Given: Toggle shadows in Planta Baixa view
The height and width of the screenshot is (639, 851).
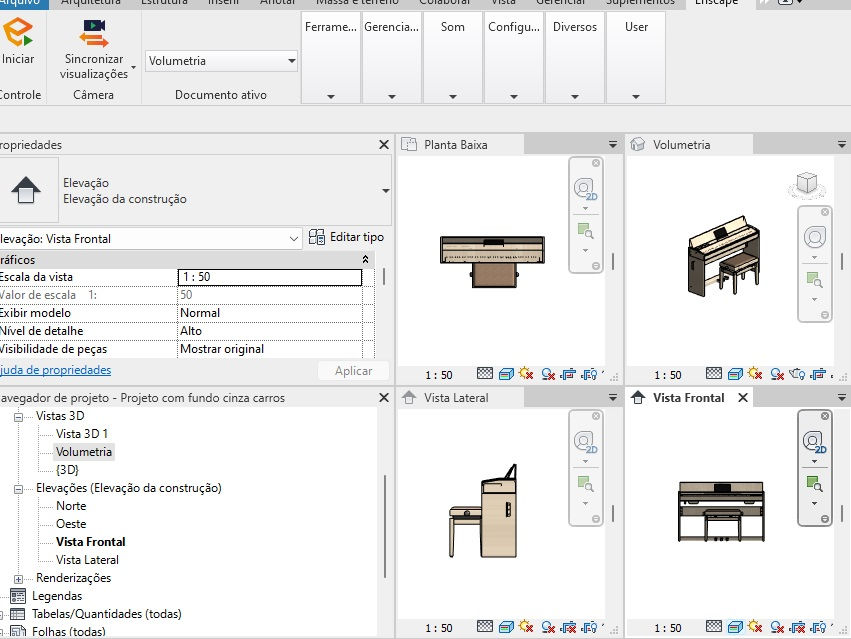Looking at the screenshot, I should coord(548,374).
